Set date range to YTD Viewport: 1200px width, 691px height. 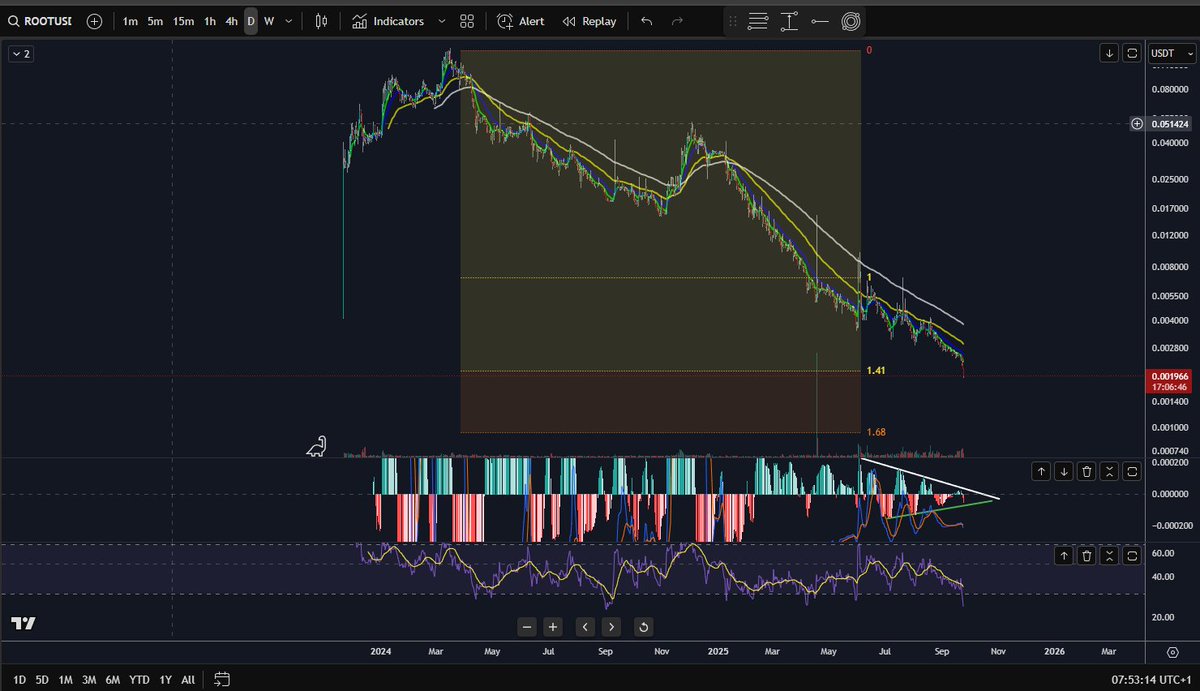click(140, 680)
